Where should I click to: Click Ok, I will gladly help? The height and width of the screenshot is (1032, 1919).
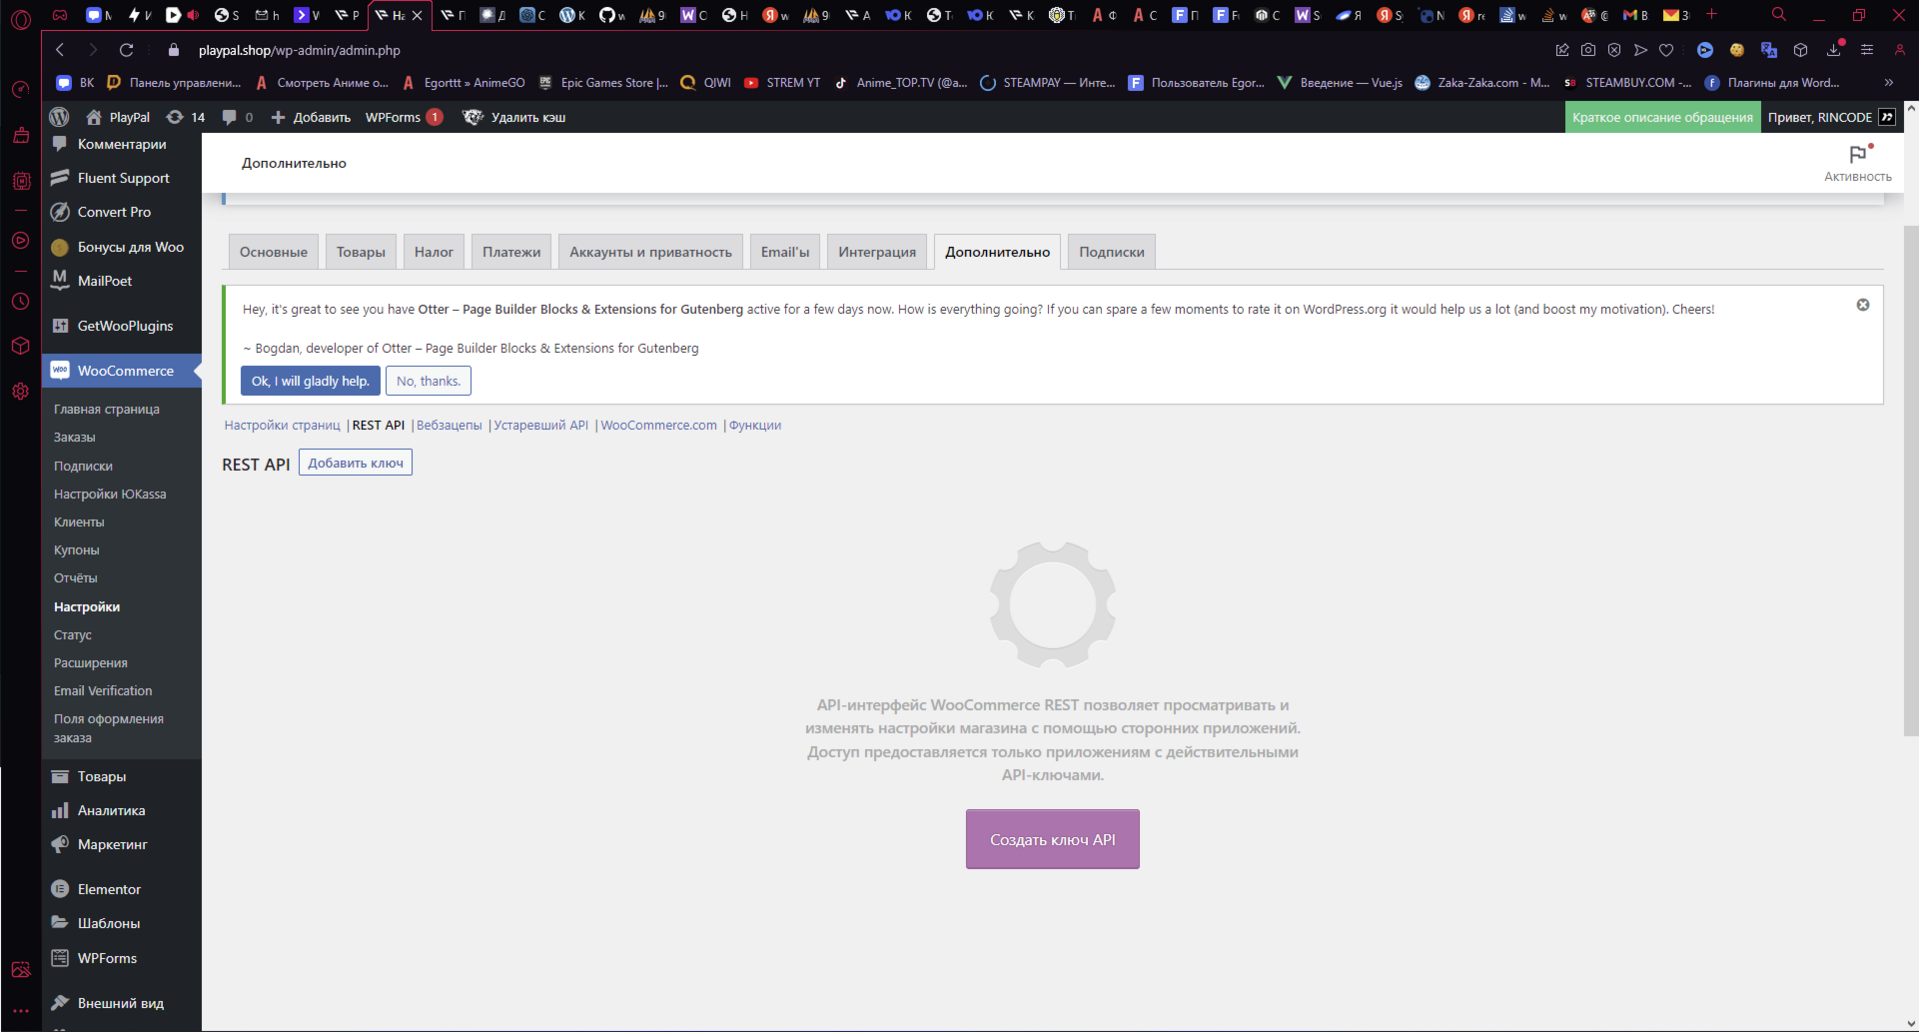pos(310,381)
